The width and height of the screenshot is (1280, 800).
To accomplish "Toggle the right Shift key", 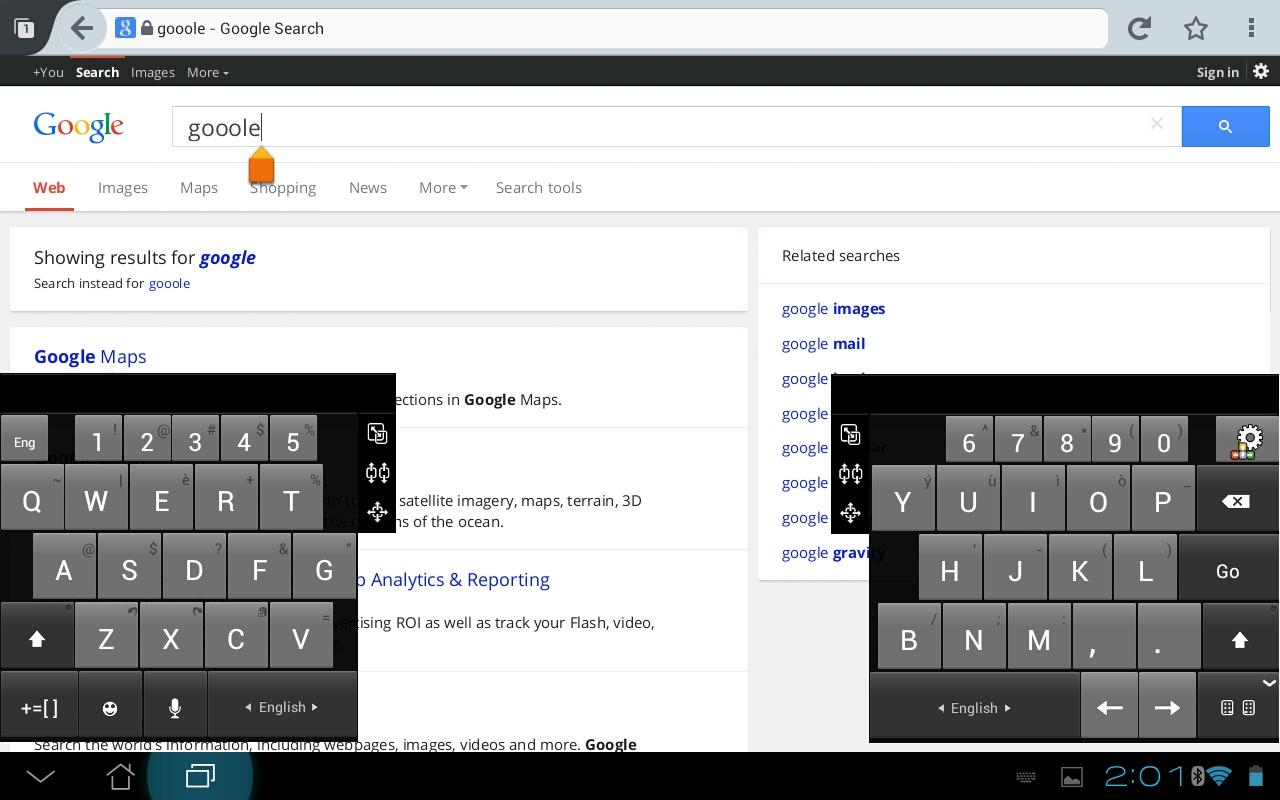I will (x=1240, y=639).
